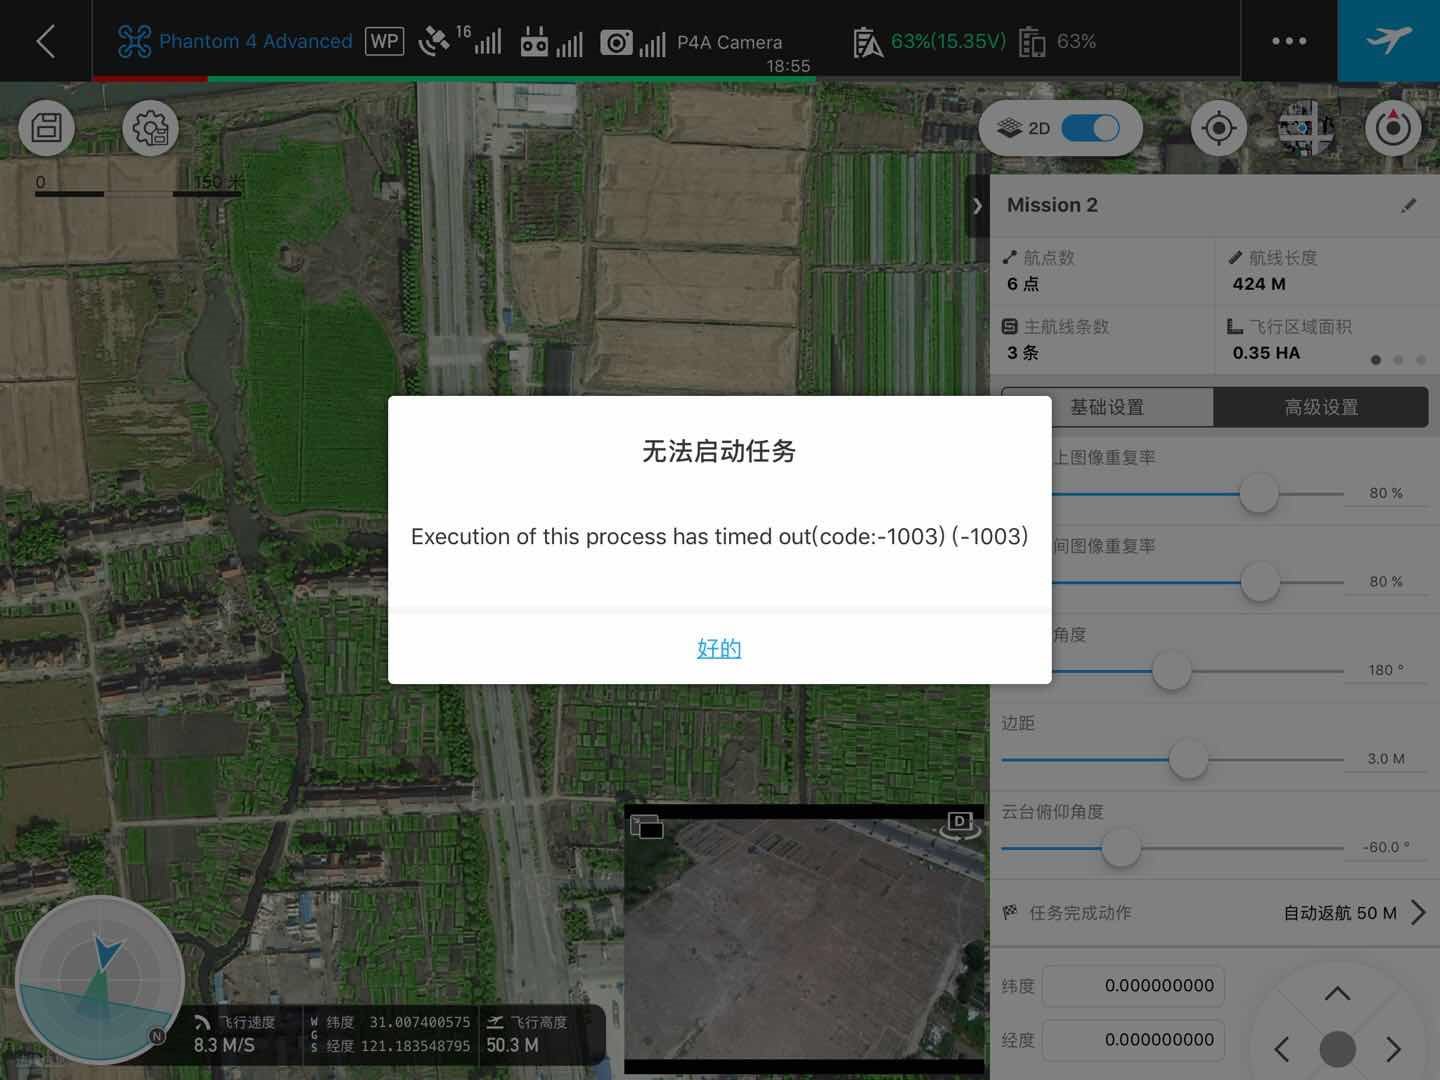
Task: Tap the 18:55 flight time readout
Action: click(788, 66)
